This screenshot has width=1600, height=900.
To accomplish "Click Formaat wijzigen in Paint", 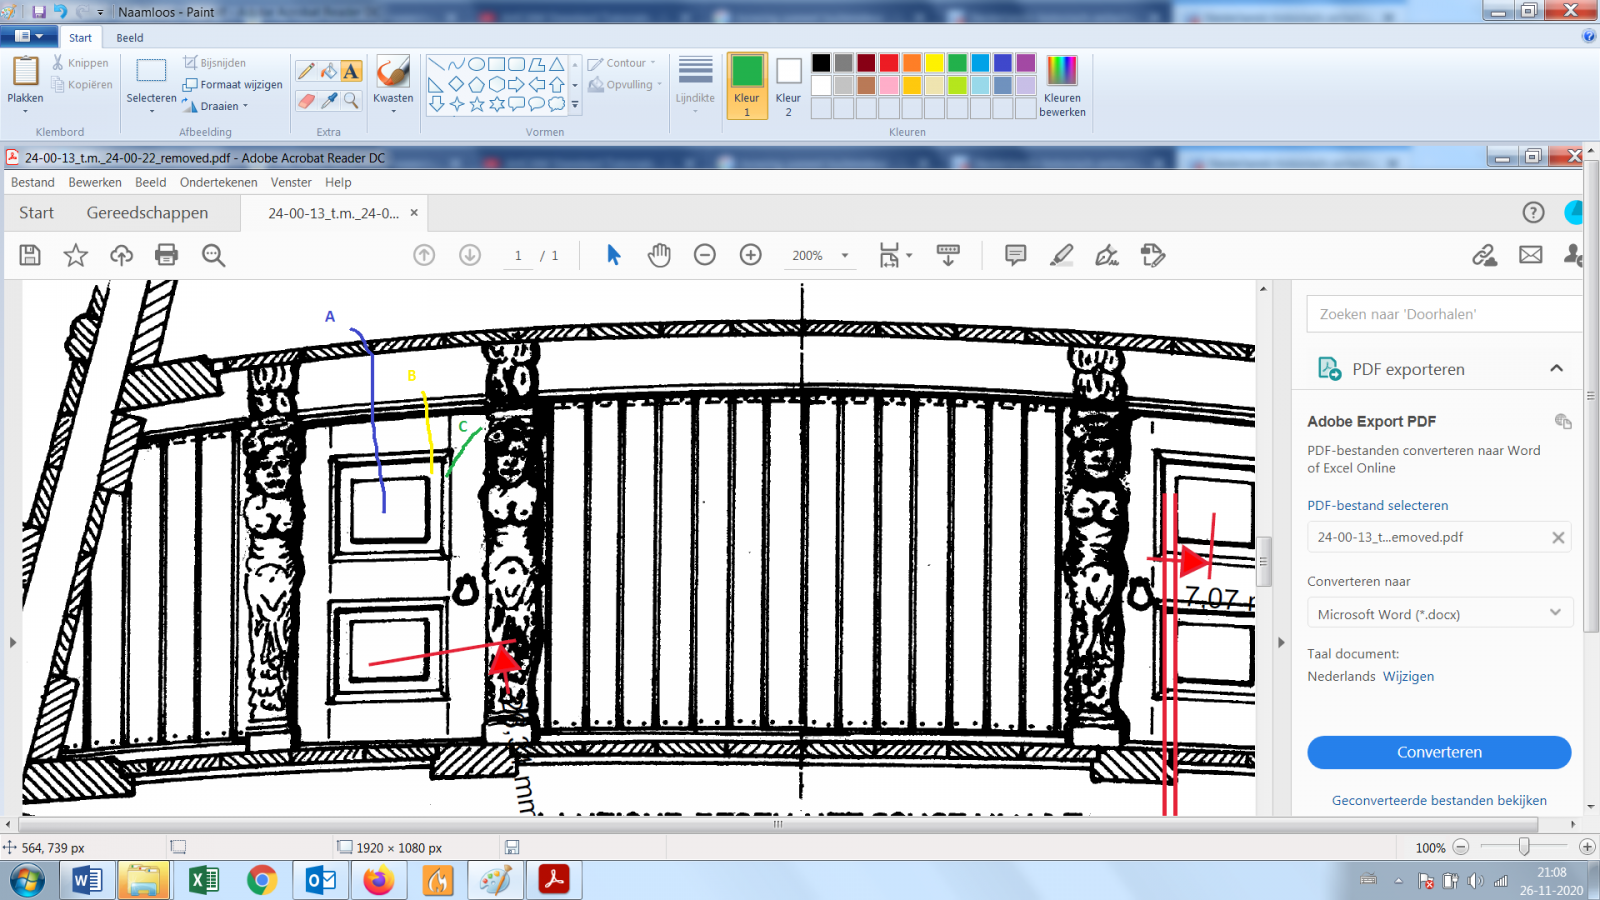I will pos(233,85).
